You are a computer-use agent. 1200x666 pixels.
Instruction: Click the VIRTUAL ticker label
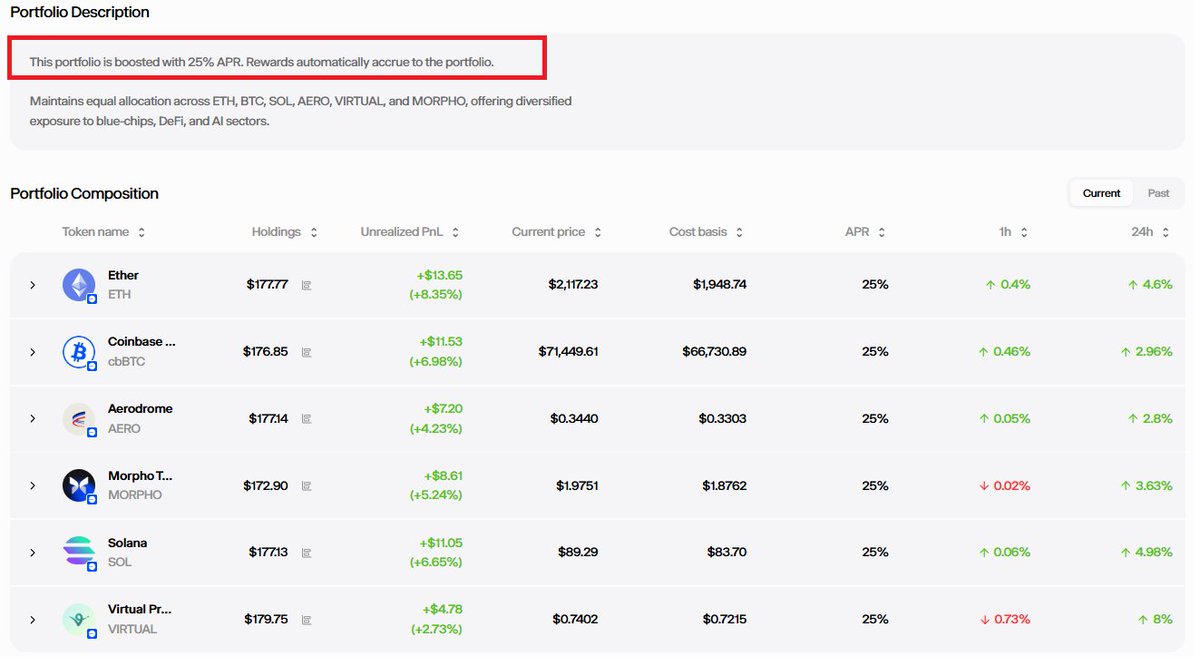(x=132, y=629)
